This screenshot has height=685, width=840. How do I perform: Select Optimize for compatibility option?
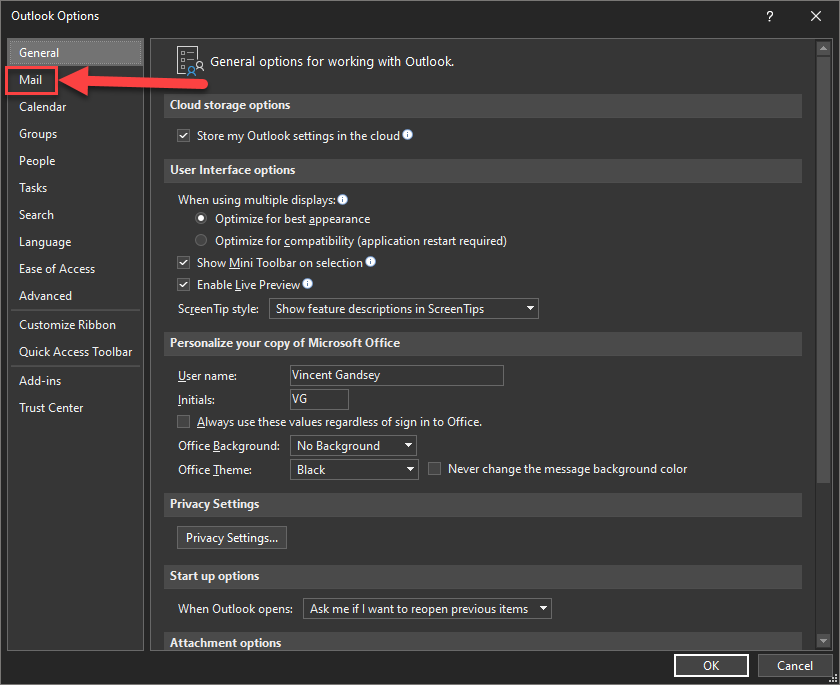click(x=201, y=240)
